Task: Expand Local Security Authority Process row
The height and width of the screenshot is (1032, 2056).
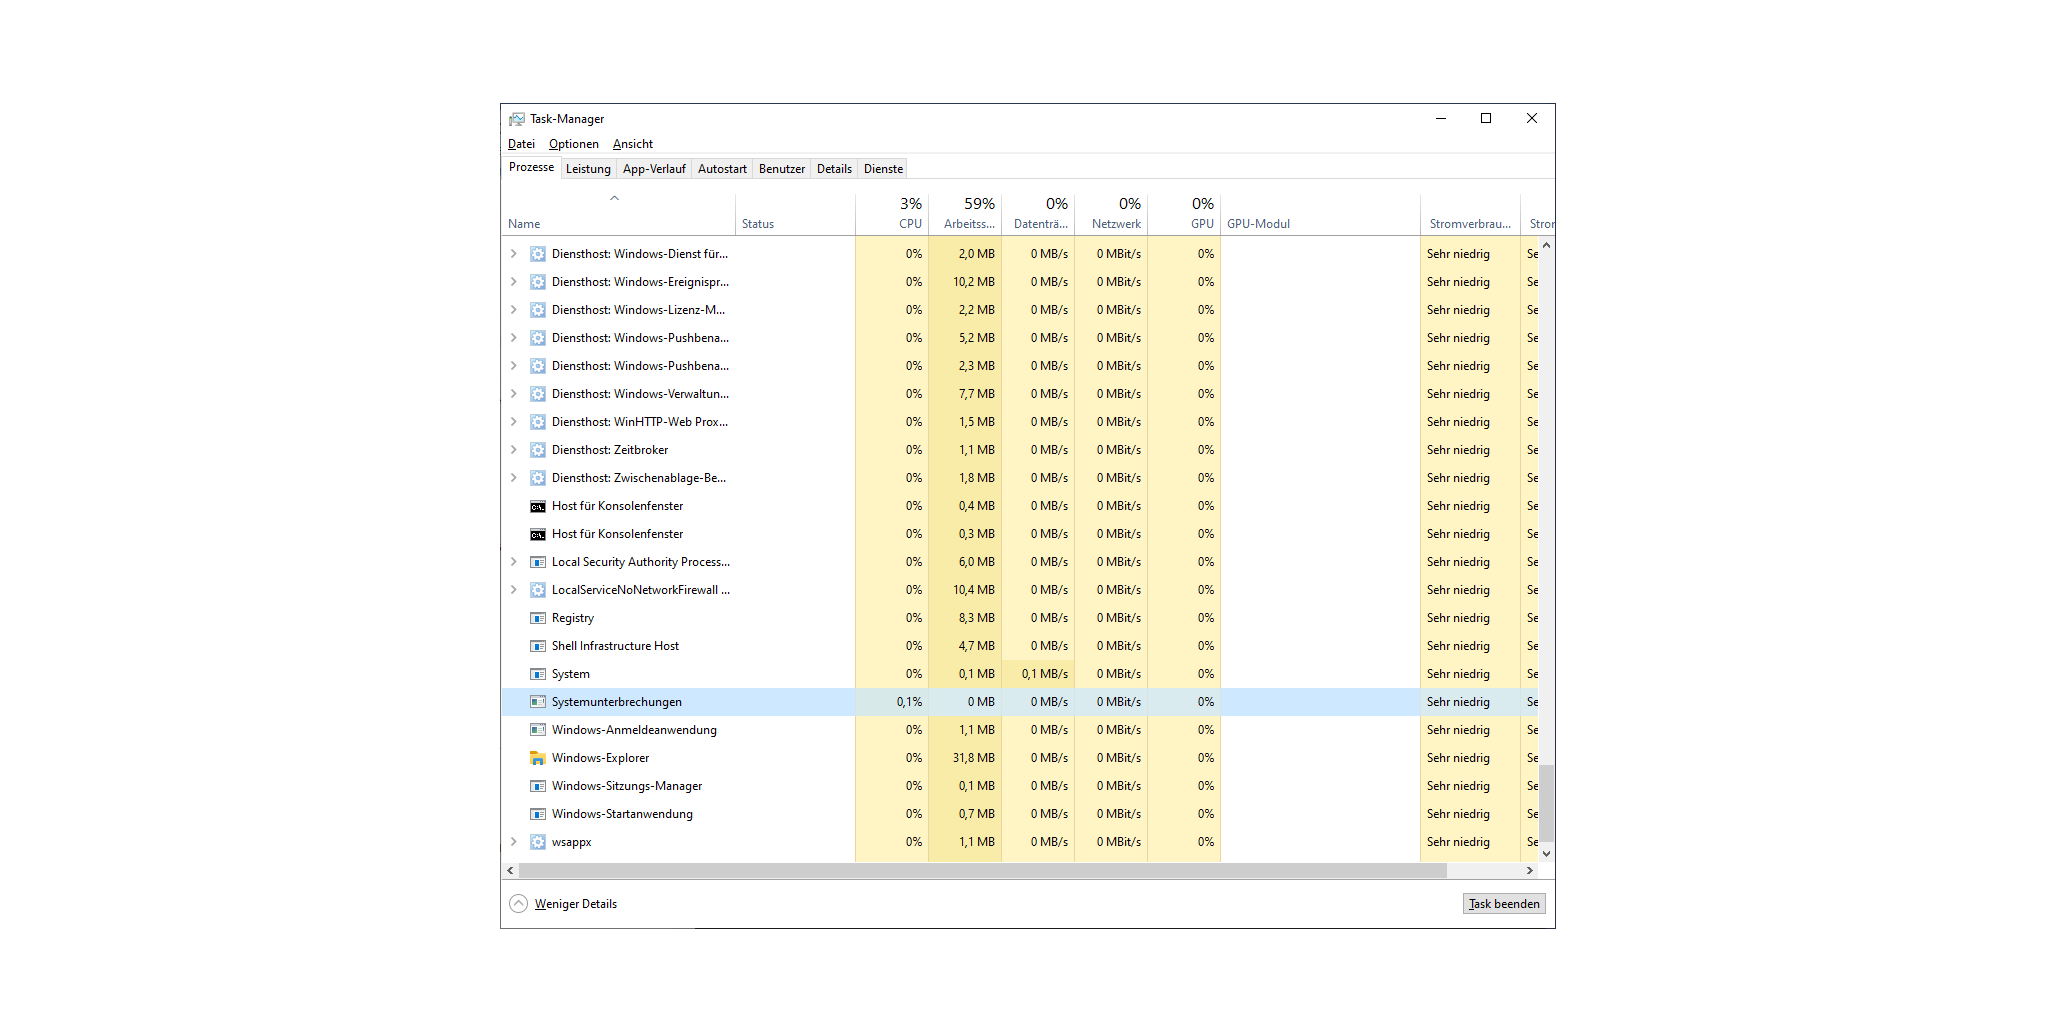Action: (x=514, y=562)
